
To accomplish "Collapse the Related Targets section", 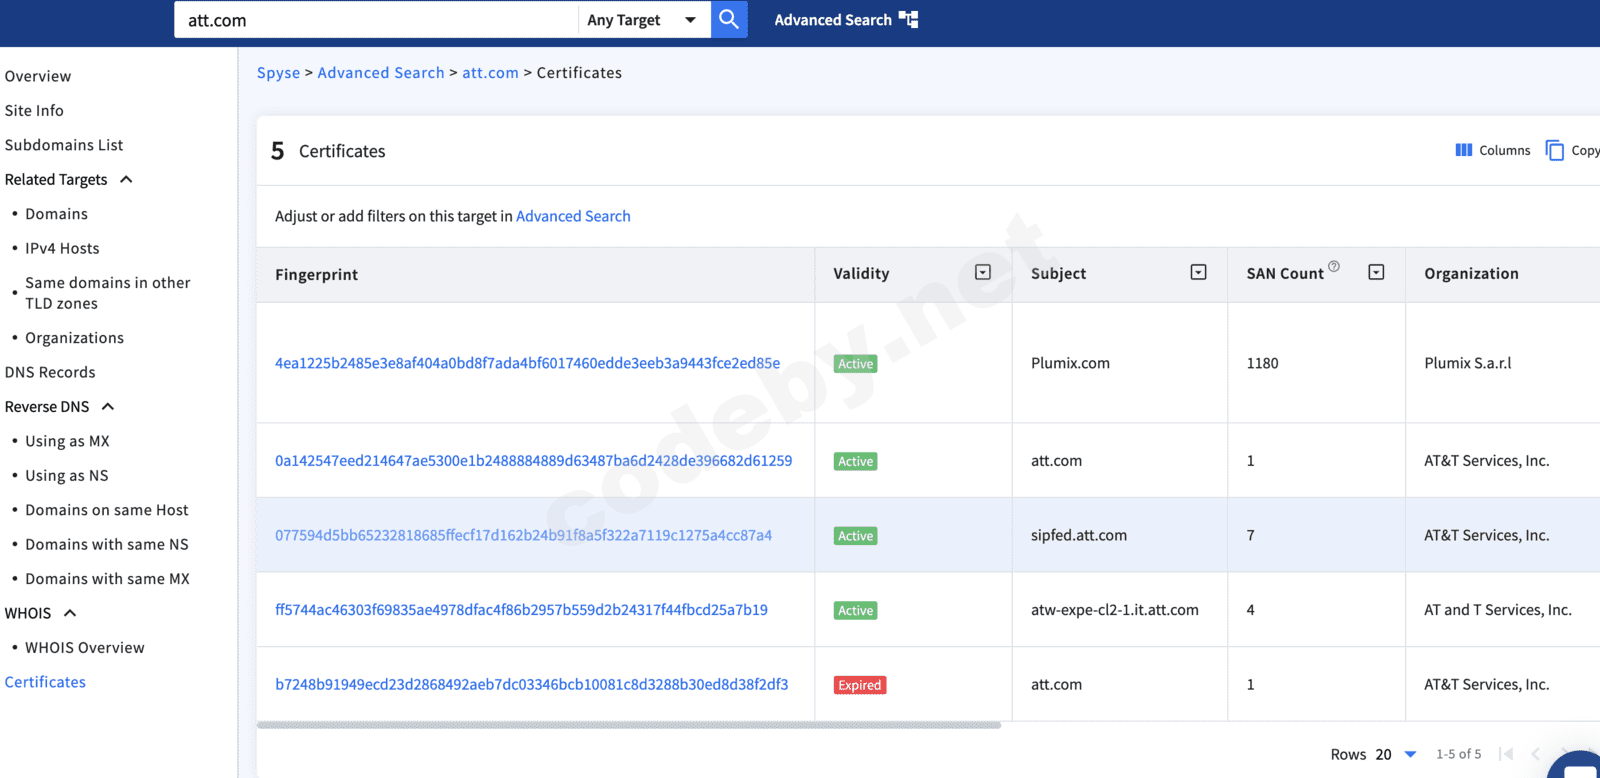I will 126,179.
